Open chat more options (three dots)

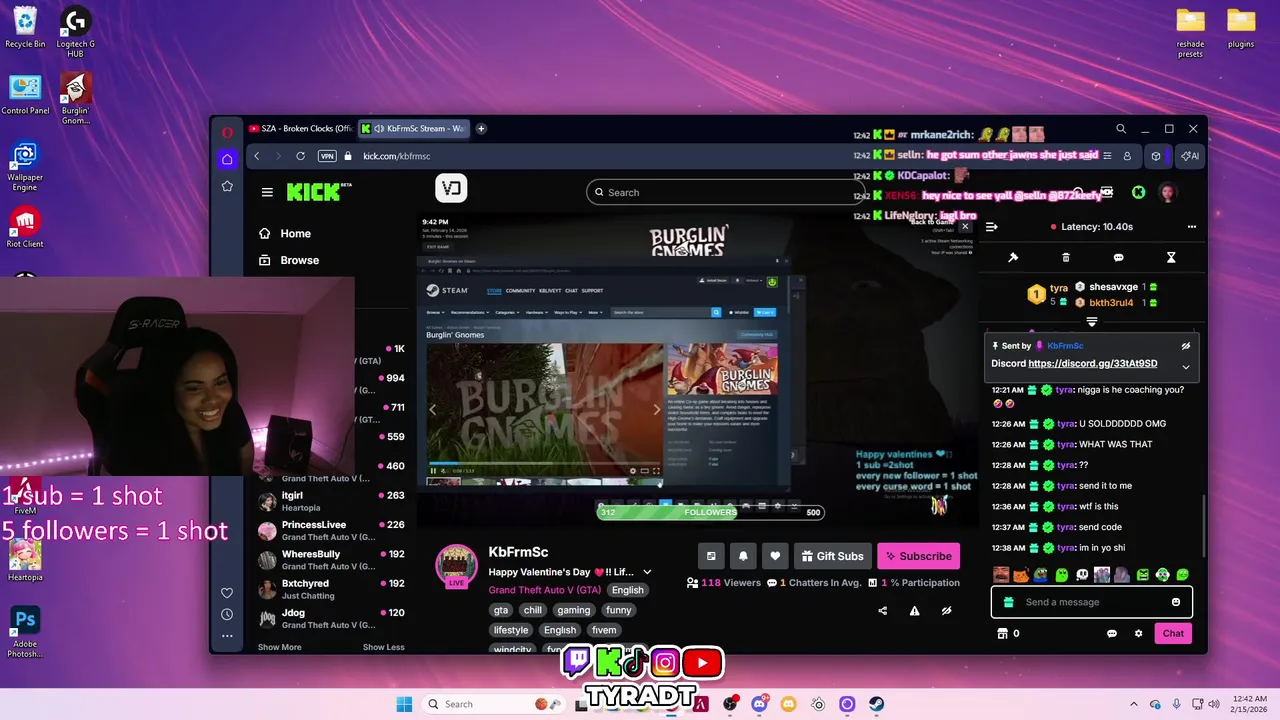1191,227
